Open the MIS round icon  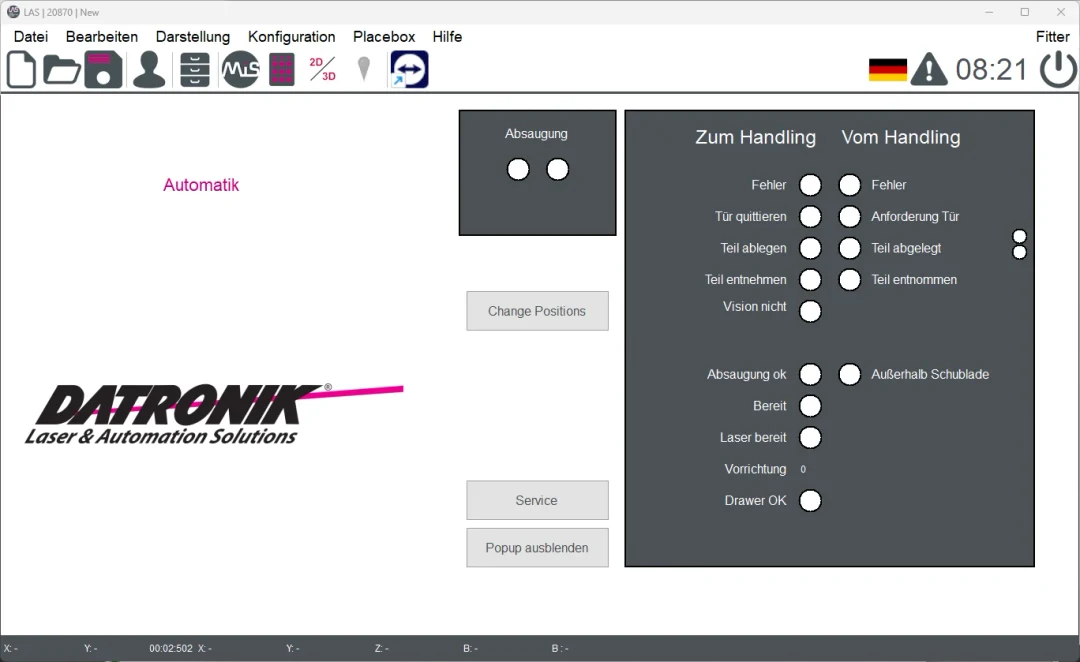pos(240,70)
